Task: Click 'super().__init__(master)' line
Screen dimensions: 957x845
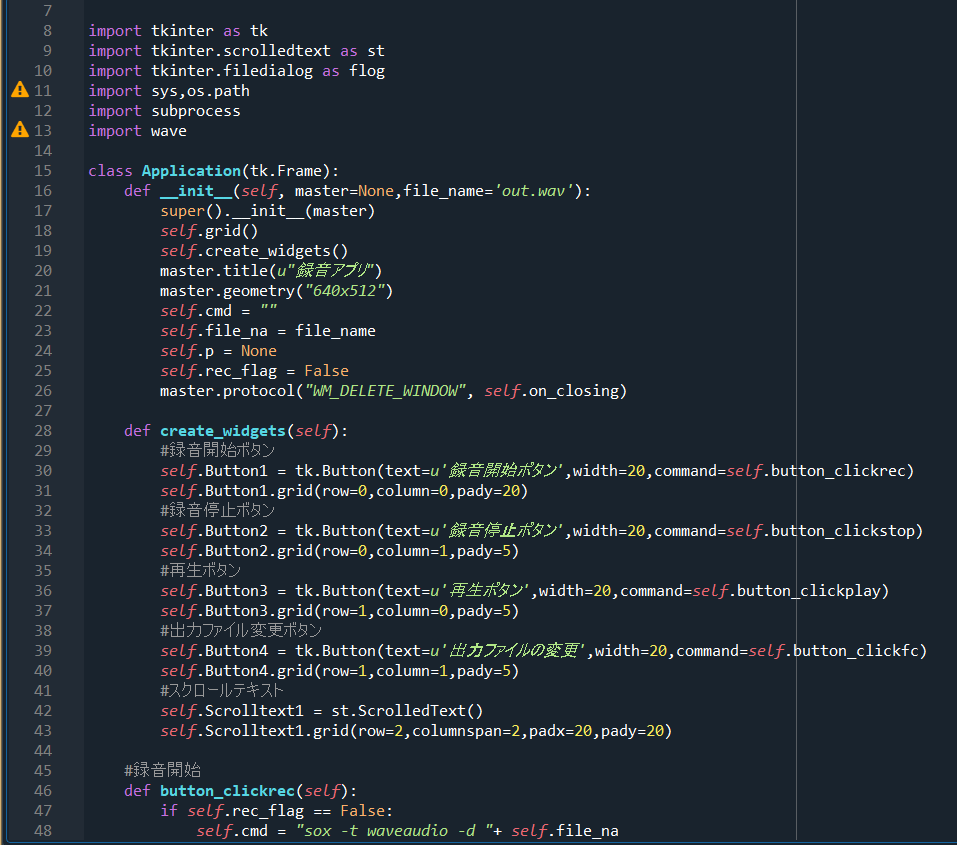Action: pos(267,211)
